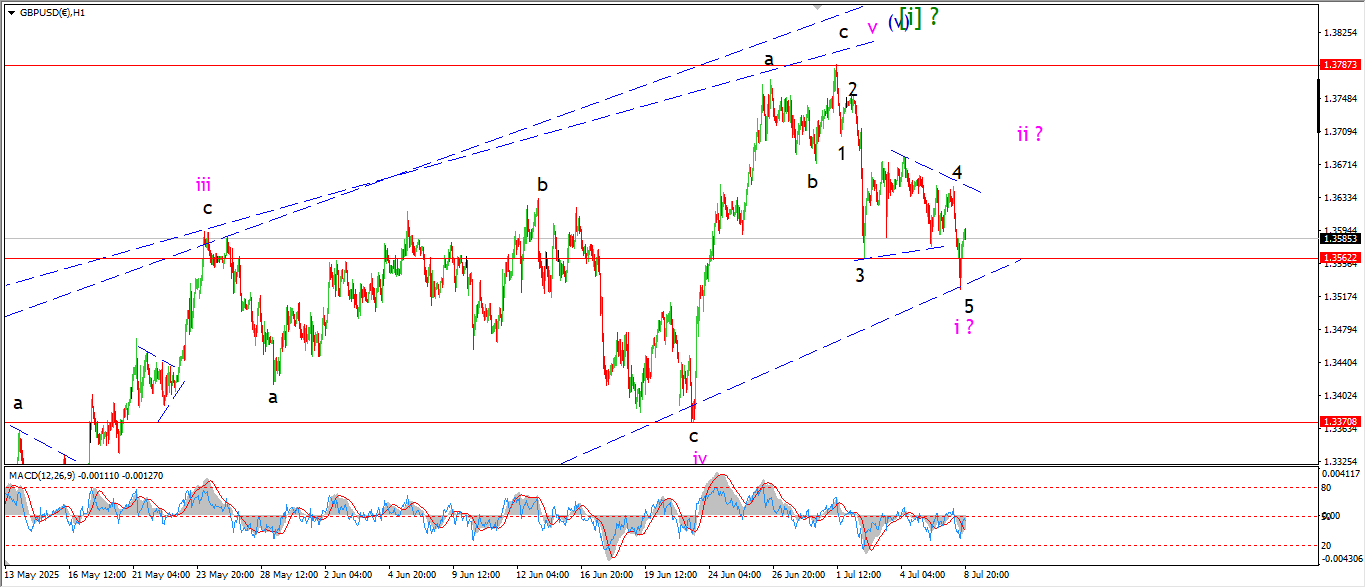Select the magenta 'iii' wave label

click(203, 184)
